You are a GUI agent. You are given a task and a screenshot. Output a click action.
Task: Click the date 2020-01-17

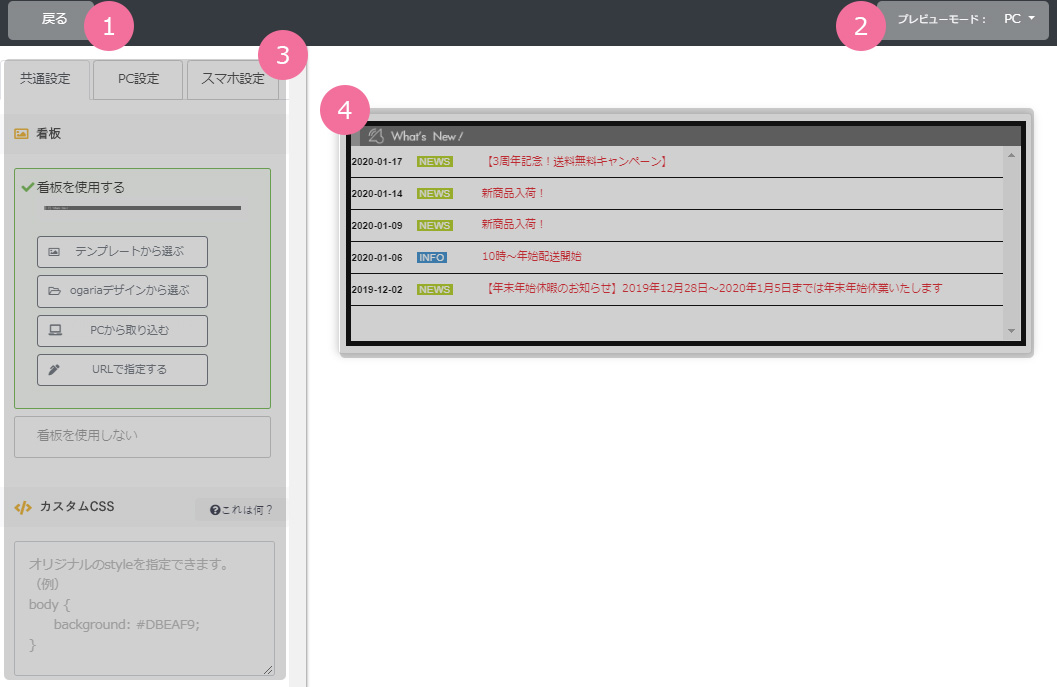tap(377, 162)
